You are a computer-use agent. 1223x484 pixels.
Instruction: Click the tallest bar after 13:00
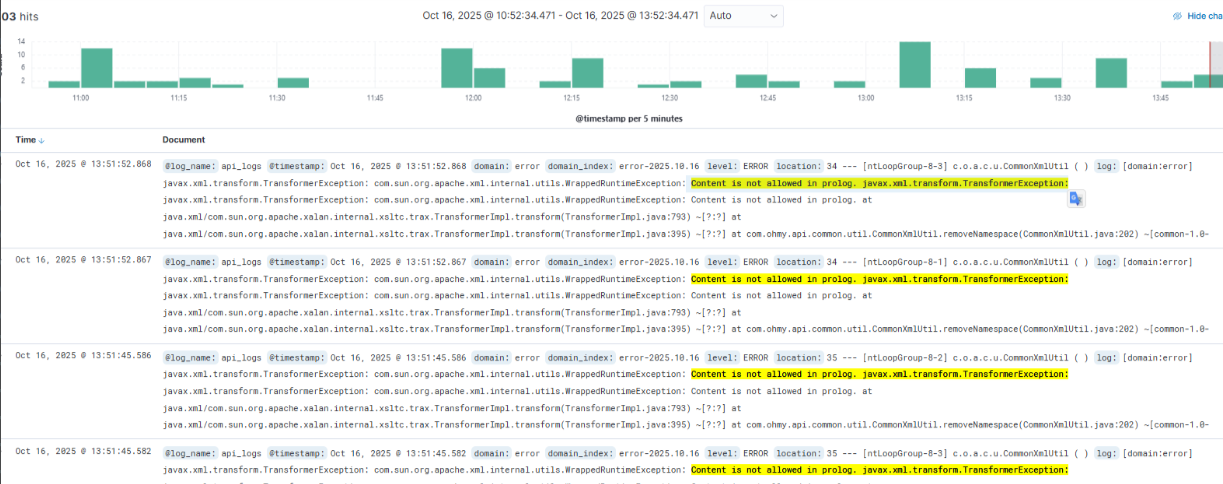(x=915, y=65)
